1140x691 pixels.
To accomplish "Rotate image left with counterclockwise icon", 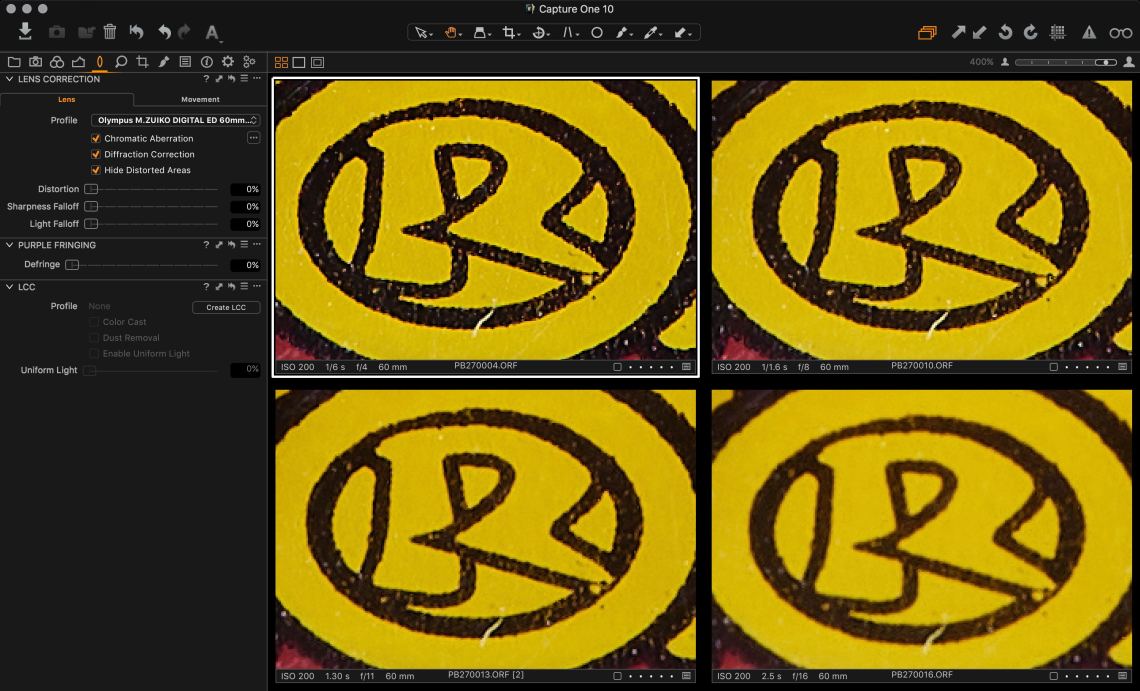I will (x=1006, y=32).
